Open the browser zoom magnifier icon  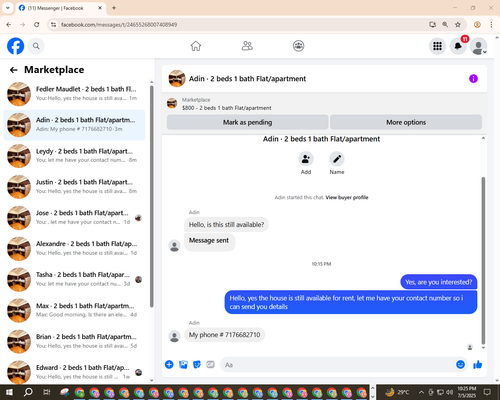[445, 25]
